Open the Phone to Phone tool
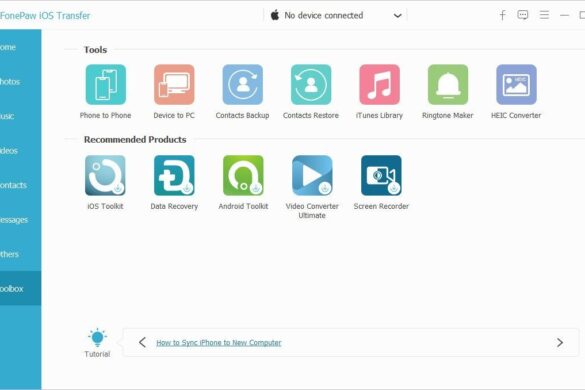 (106, 85)
